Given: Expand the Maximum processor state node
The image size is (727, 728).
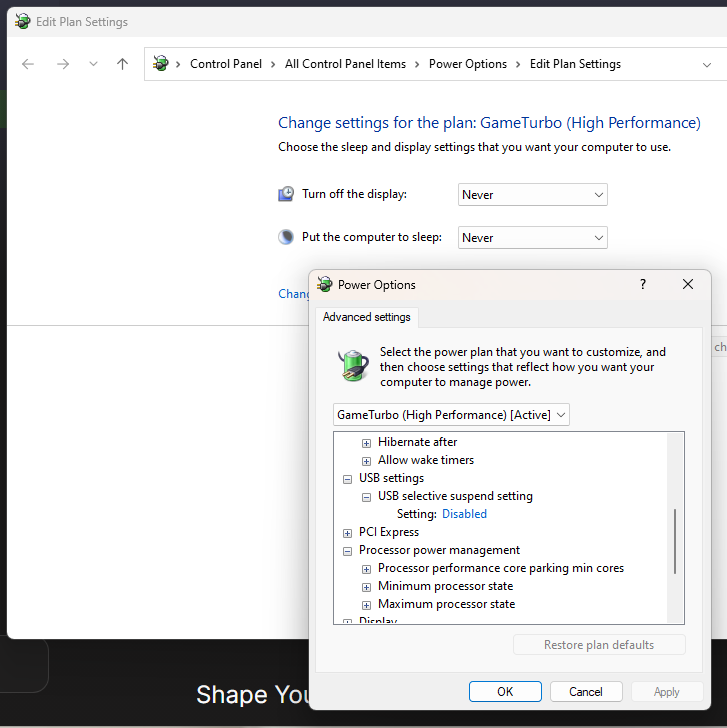Looking at the screenshot, I should coord(366,605).
